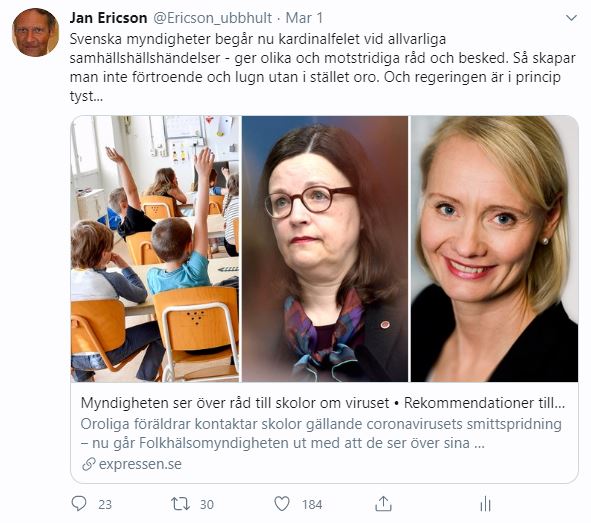Open the share upload icon

pos(383,504)
